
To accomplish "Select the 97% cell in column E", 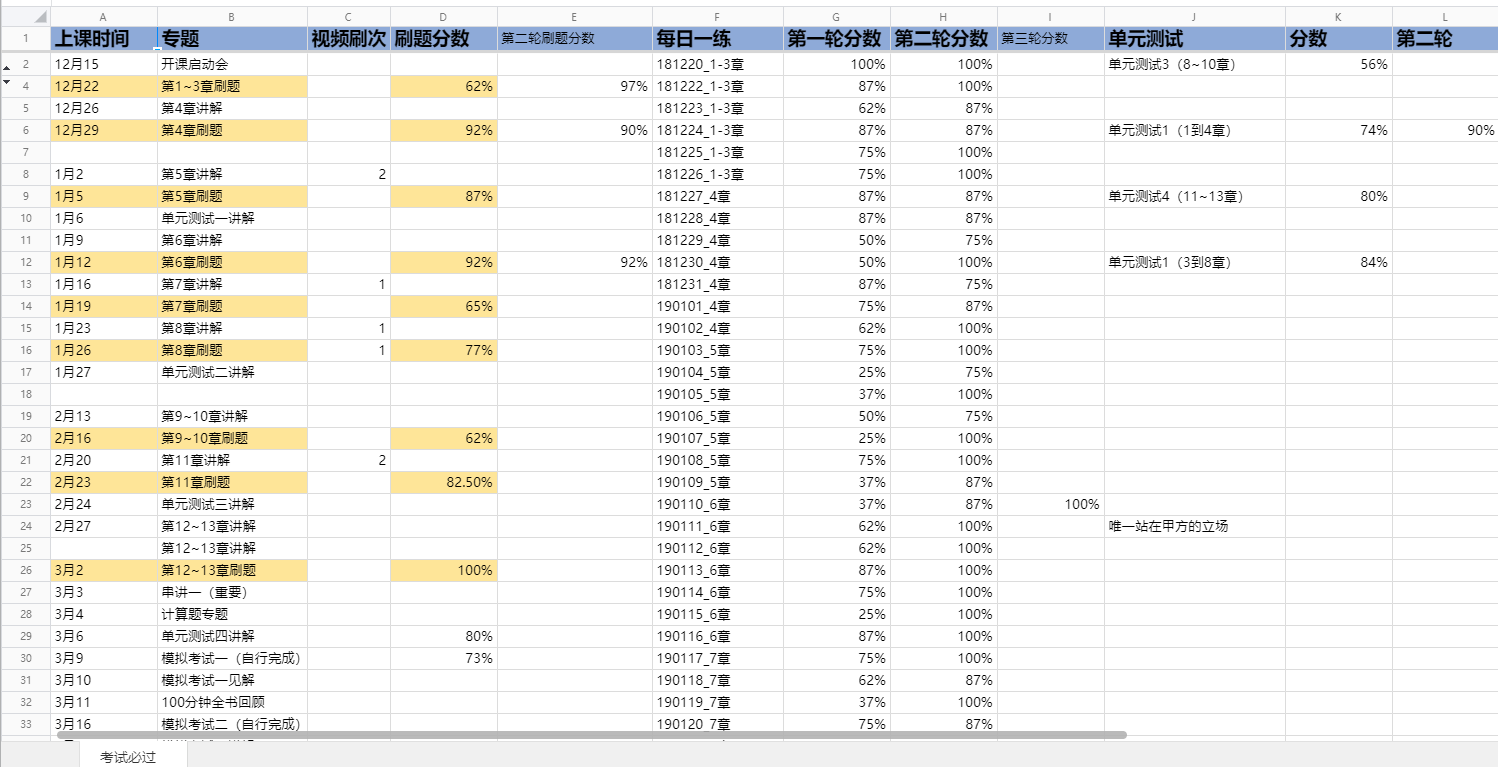I will (x=574, y=86).
